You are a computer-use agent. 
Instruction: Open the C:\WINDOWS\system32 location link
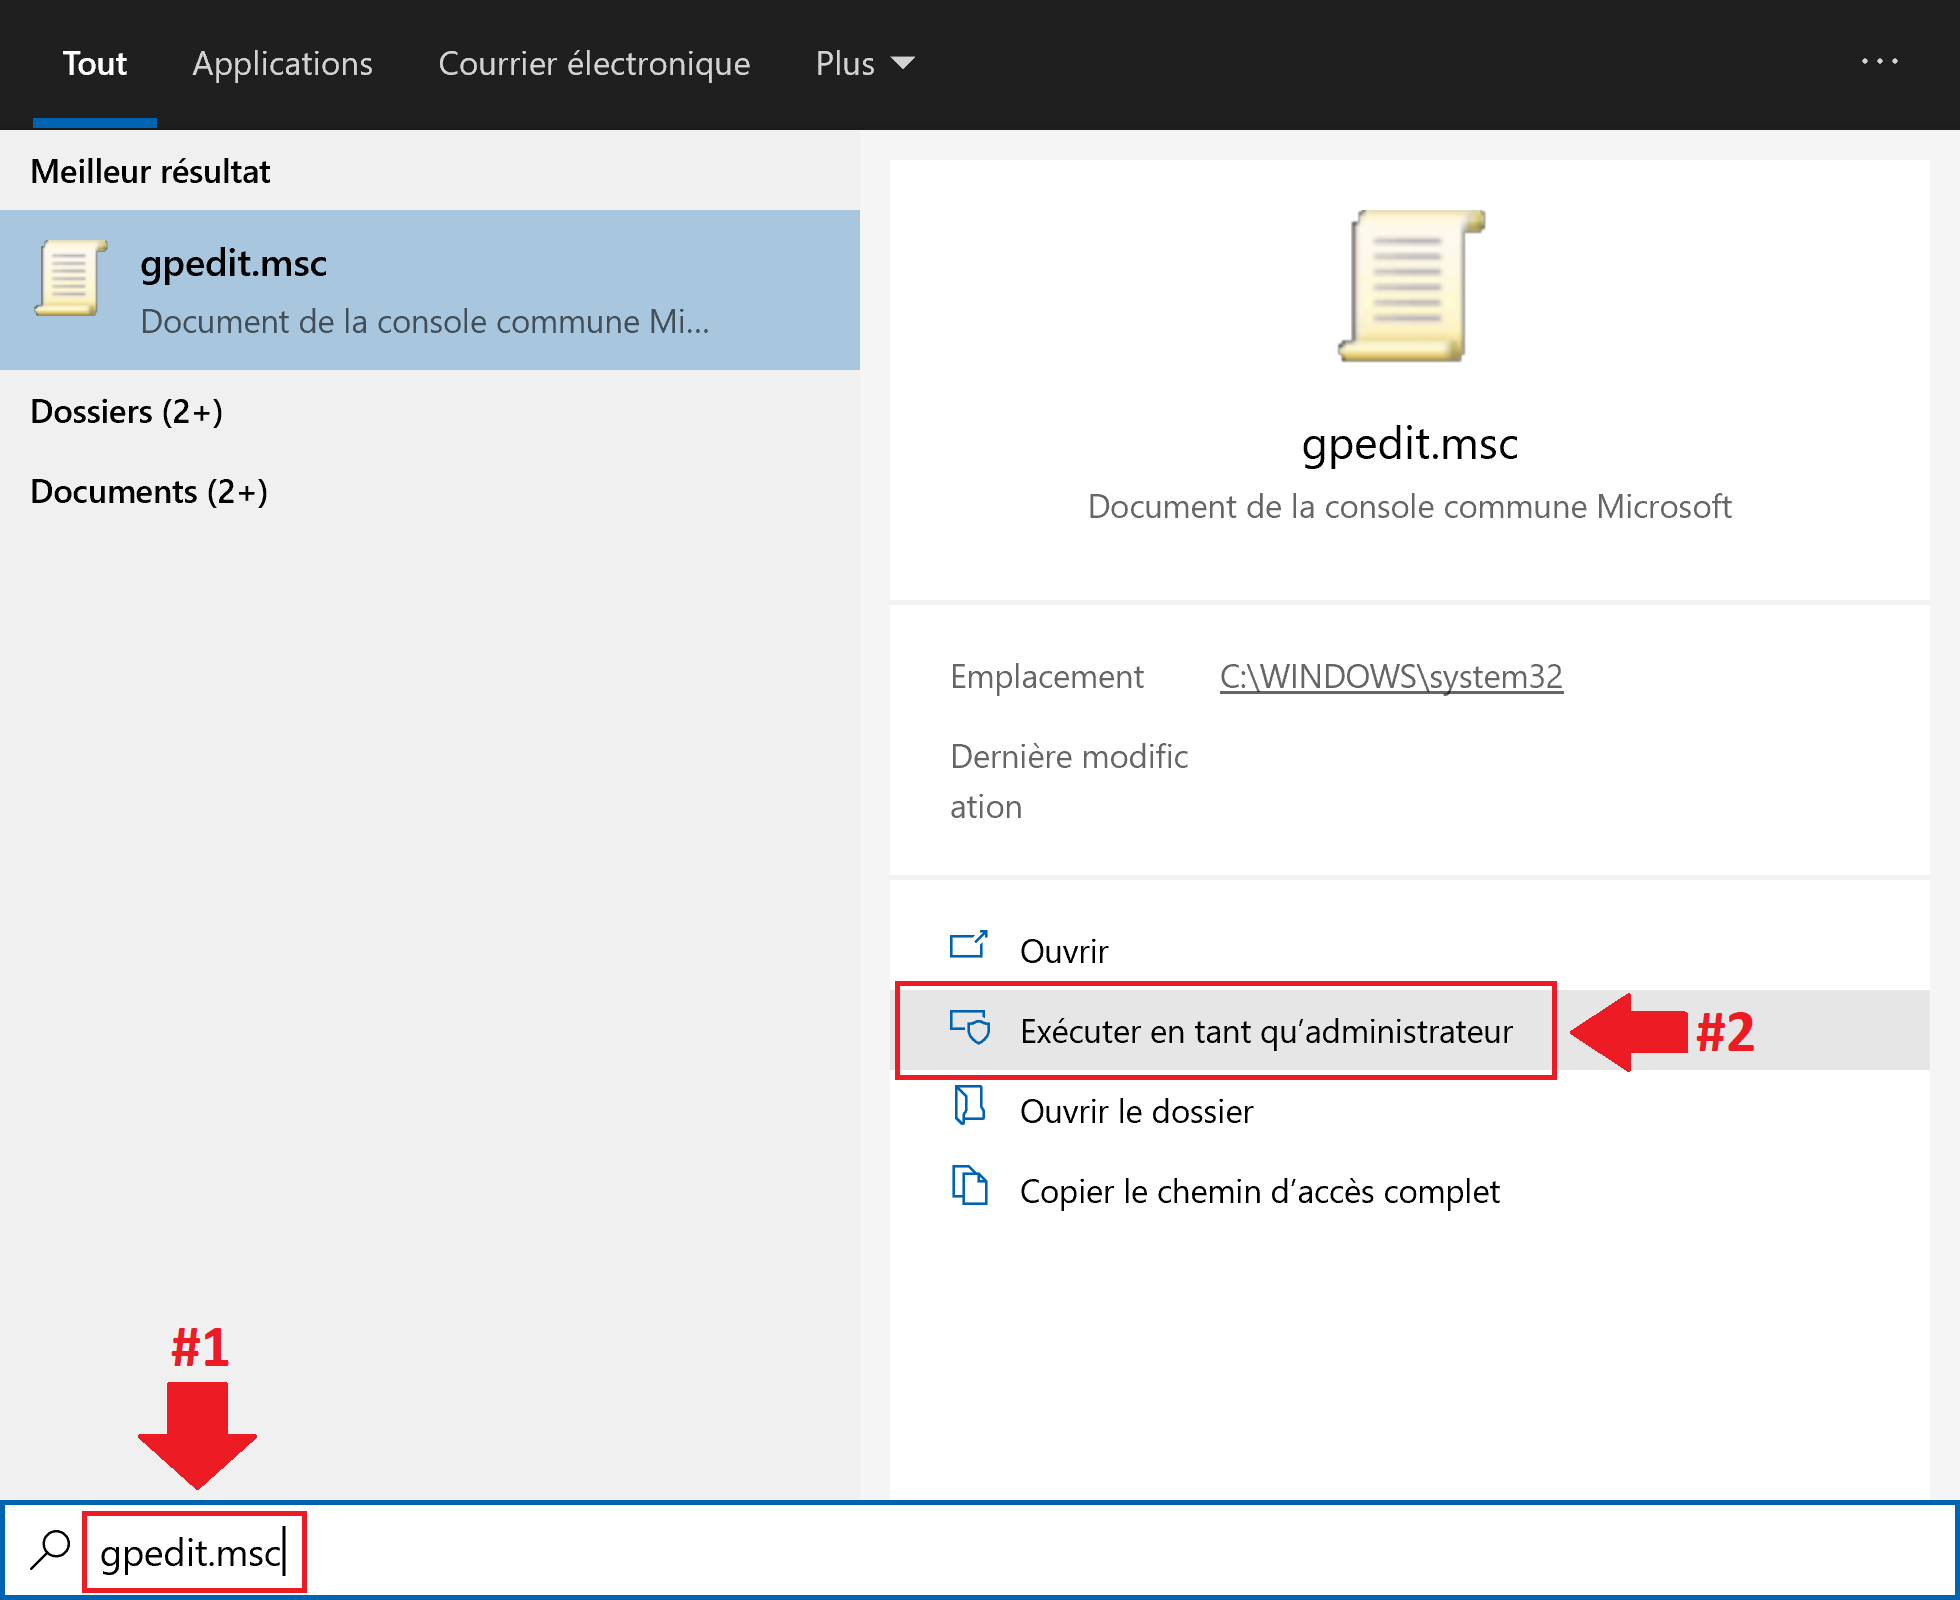(1390, 677)
